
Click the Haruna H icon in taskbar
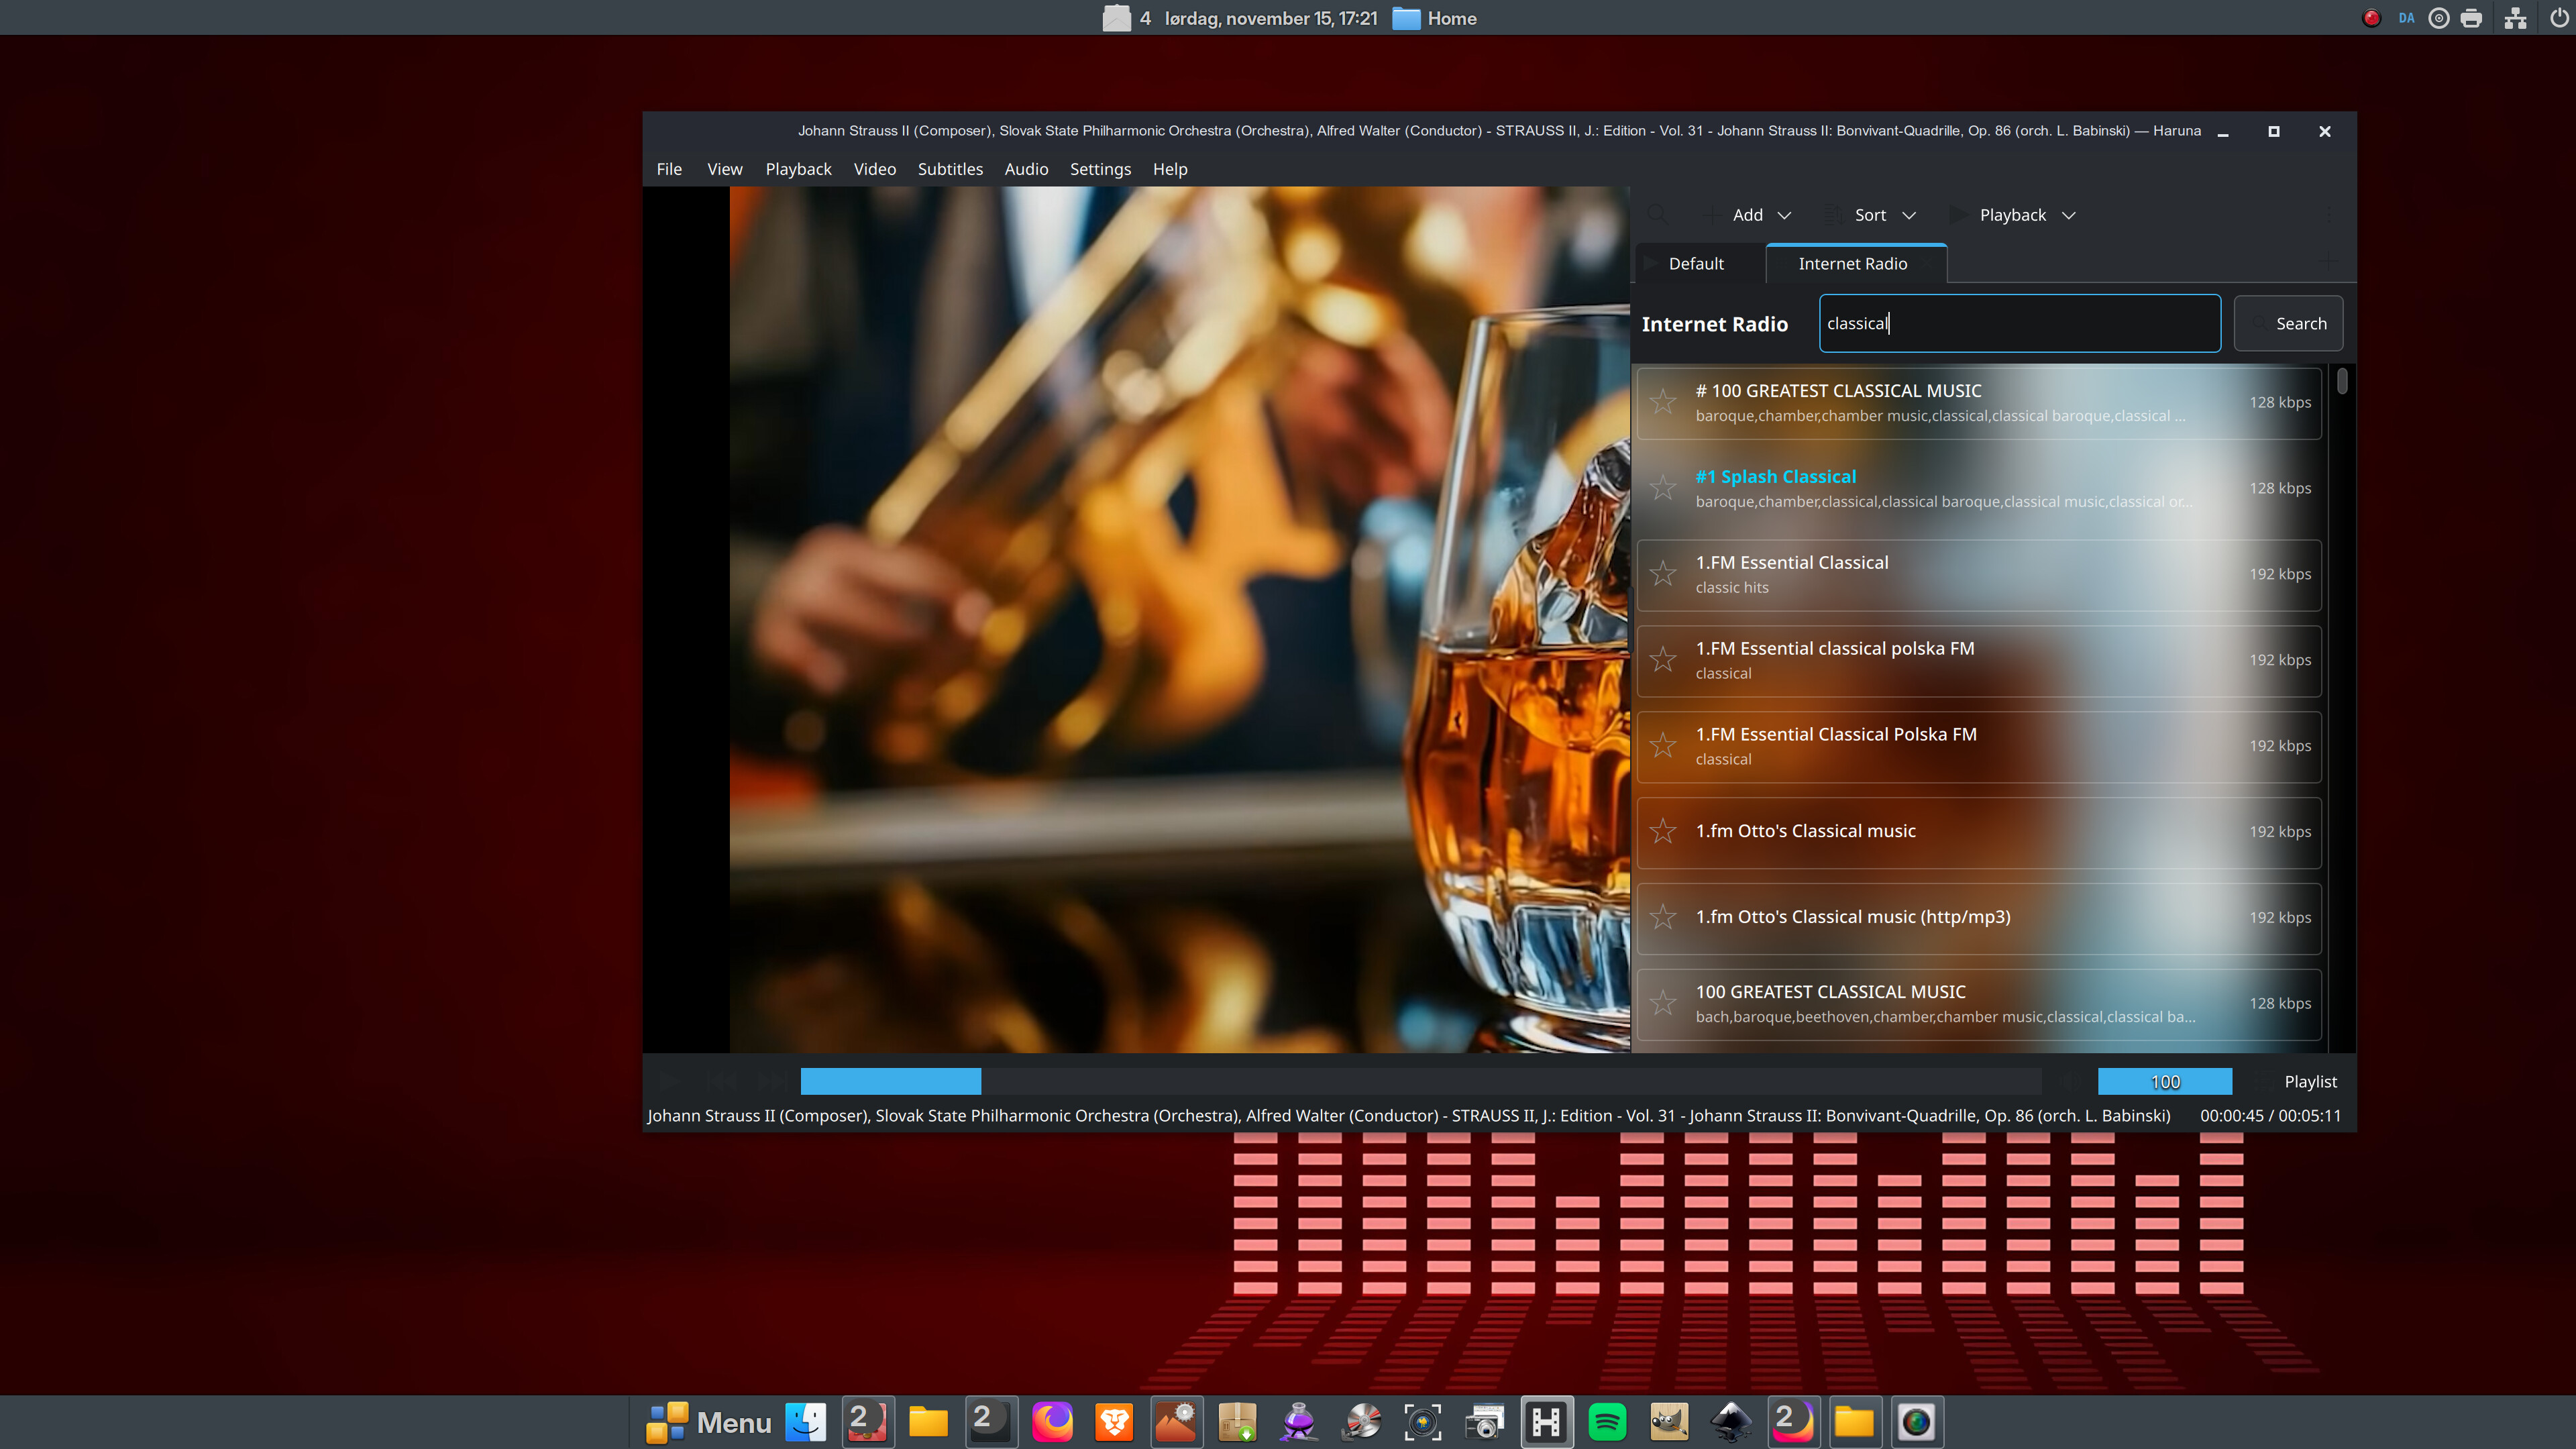1546,1421
